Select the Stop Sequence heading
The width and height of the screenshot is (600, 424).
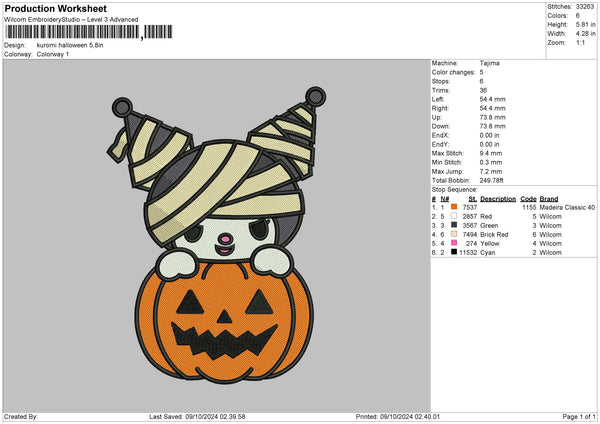point(454,187)
